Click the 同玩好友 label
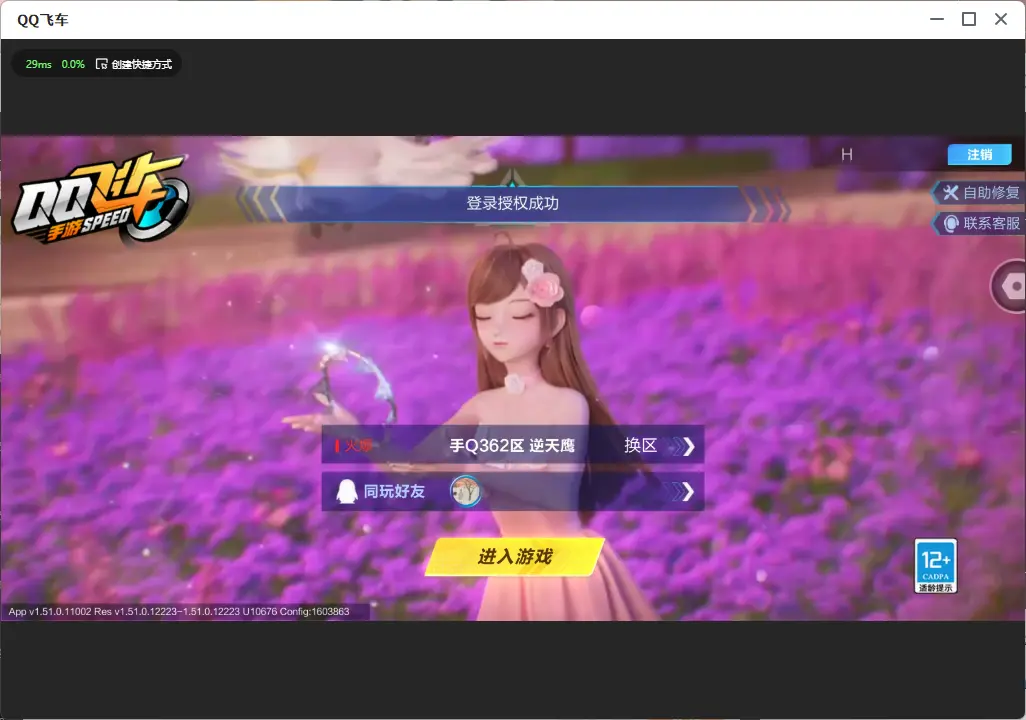The image size is (1026, 720). (x=394, y=492)
